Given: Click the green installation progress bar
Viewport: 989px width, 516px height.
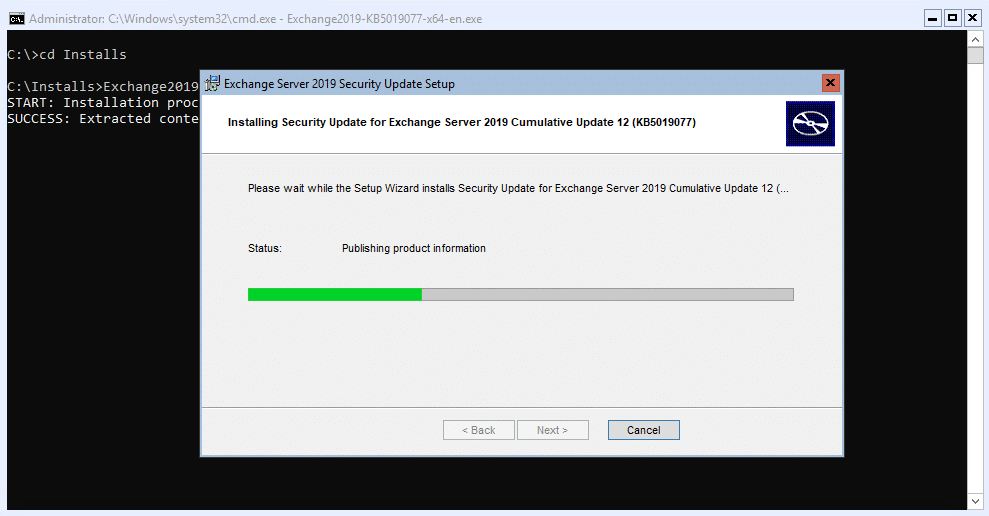Looking at the screenshot, I should click(x=520, y=295).
